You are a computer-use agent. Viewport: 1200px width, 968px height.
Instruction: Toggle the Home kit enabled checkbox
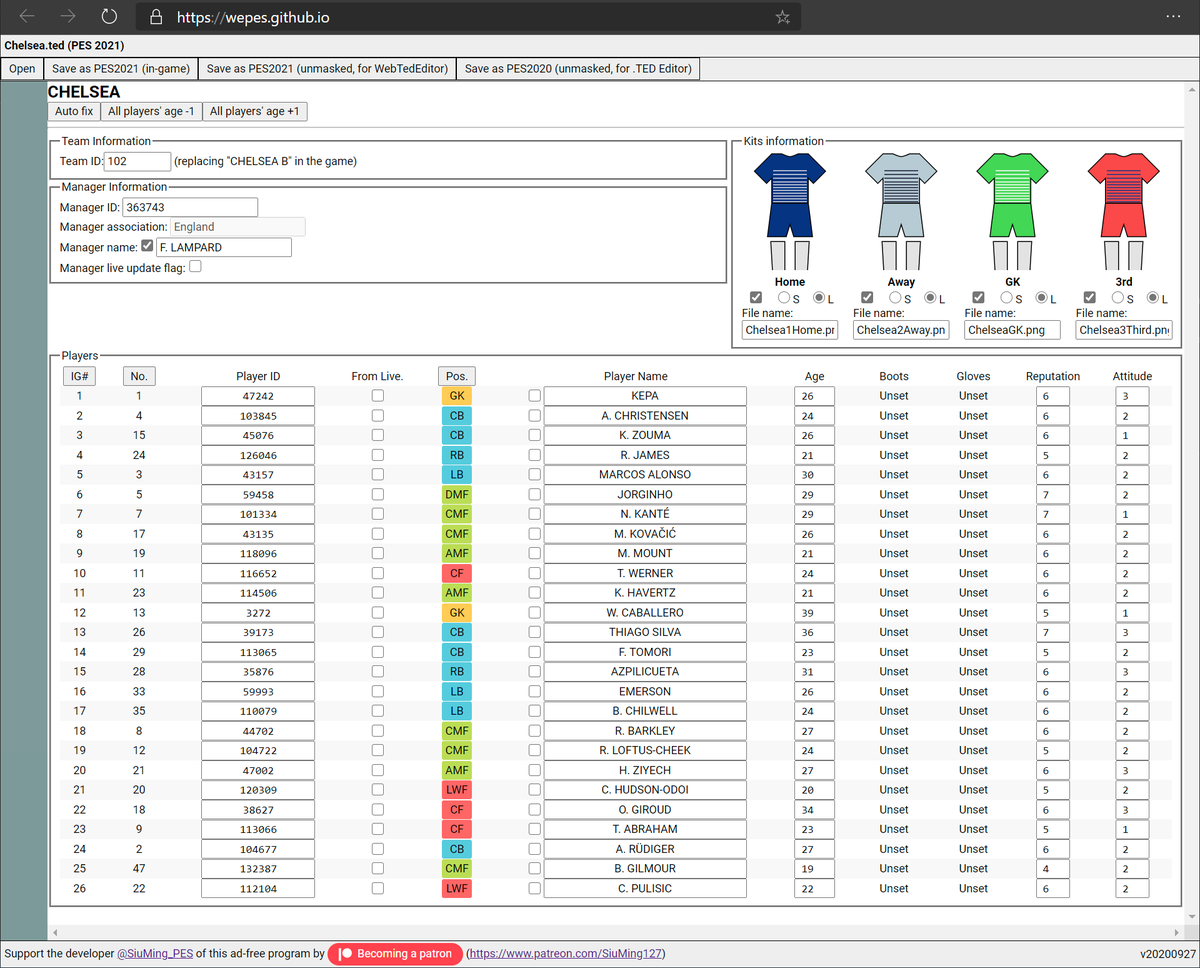point(756,298)
